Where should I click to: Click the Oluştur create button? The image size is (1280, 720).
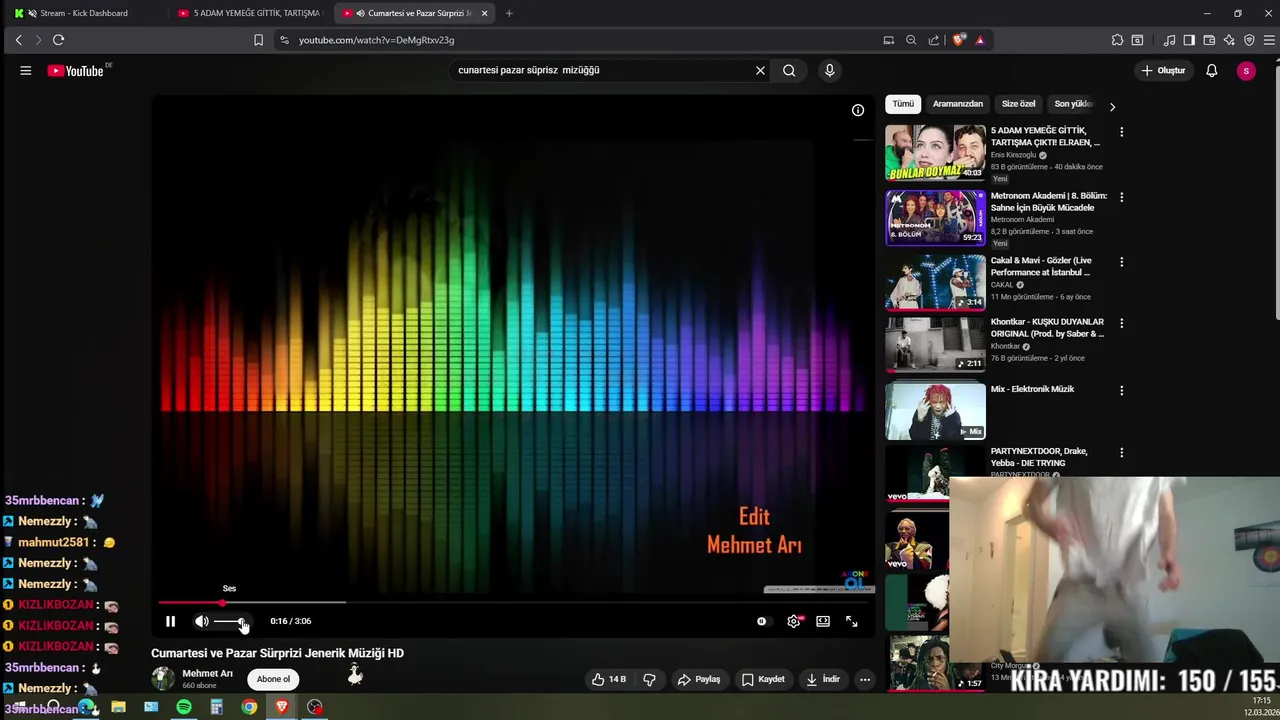pos(1164,71)
